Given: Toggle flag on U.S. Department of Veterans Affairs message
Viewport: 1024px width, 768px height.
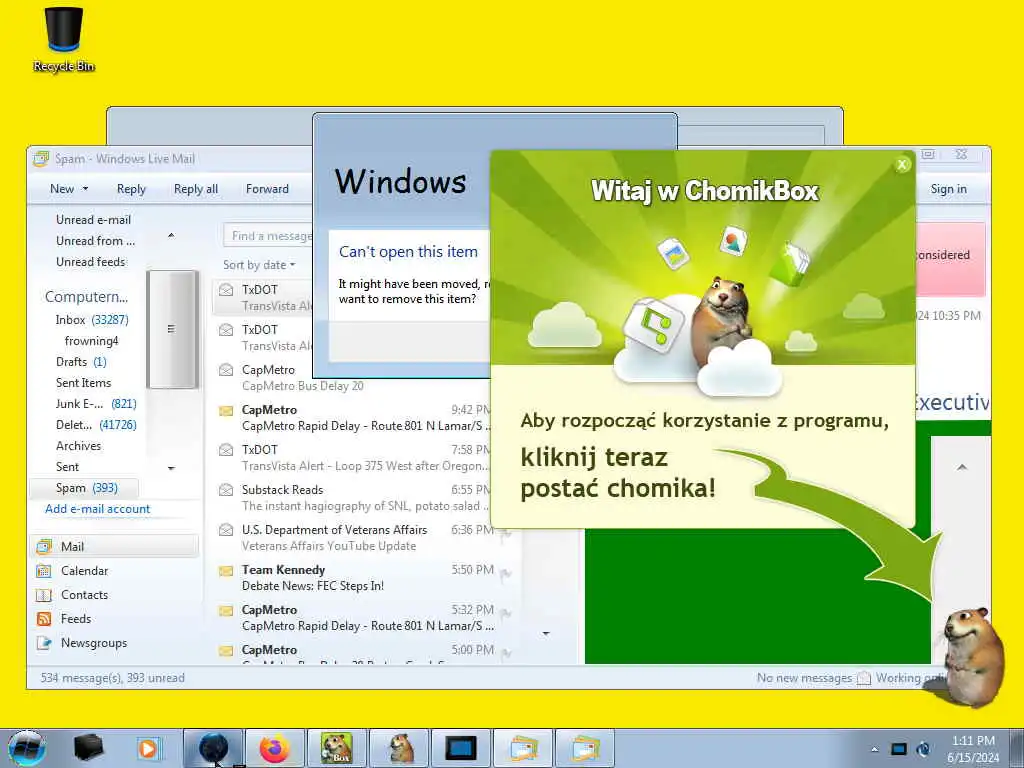Looking at the screenshot, I should pos(505,534).
